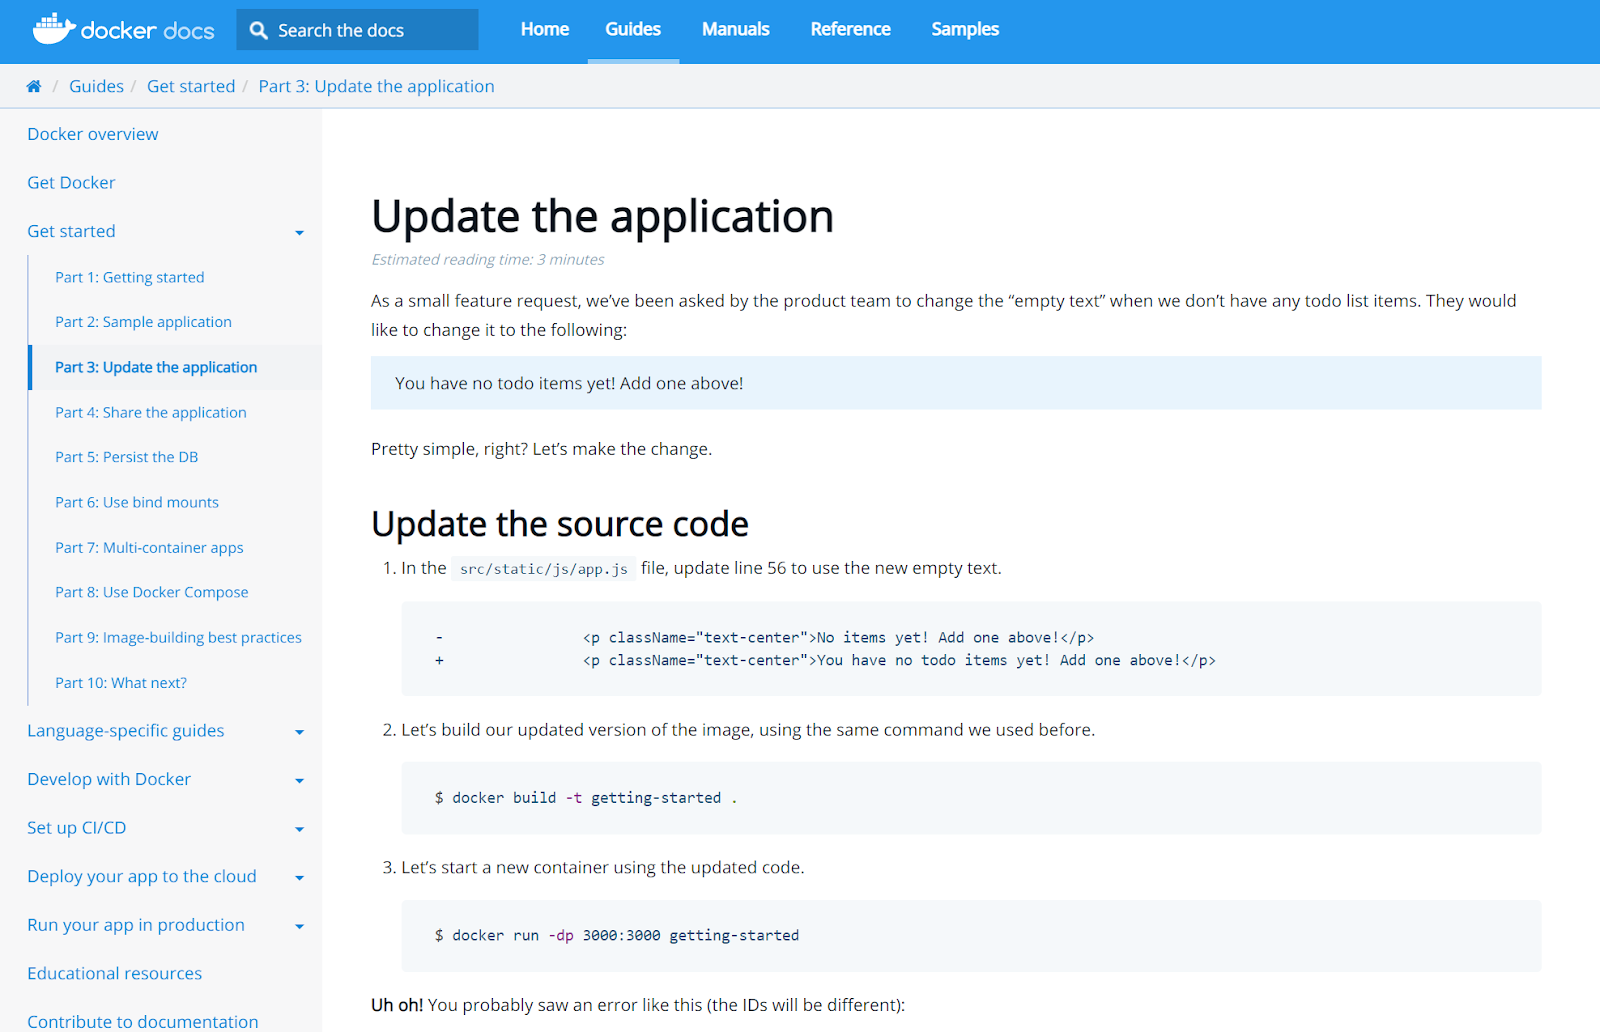The width and height of the screenshot is (1600, 1032).
Task: Open Part 6: Use bind mounts
Action: point(137,502)
